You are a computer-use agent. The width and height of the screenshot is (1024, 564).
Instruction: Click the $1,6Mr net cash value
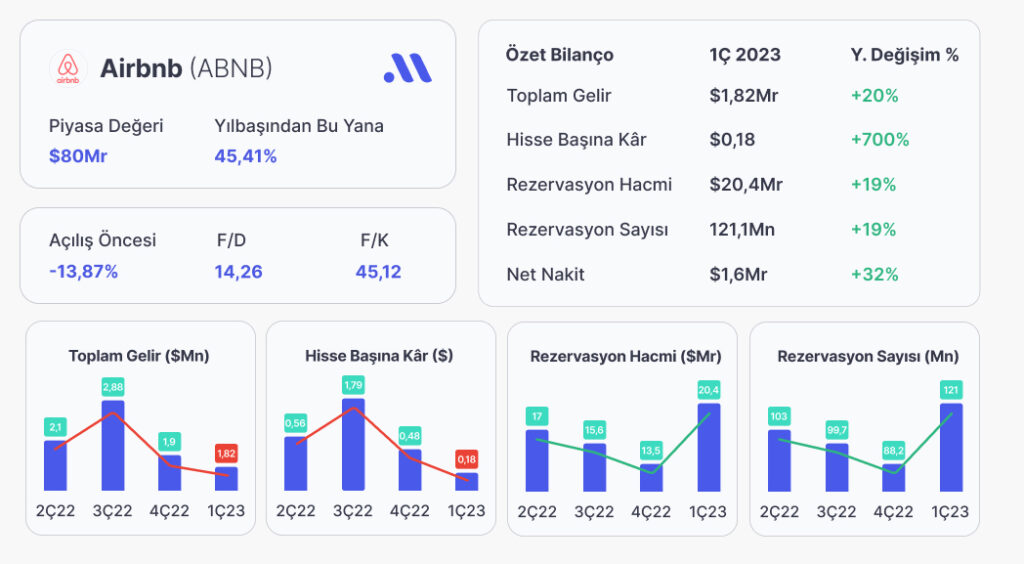coord(738,274)
